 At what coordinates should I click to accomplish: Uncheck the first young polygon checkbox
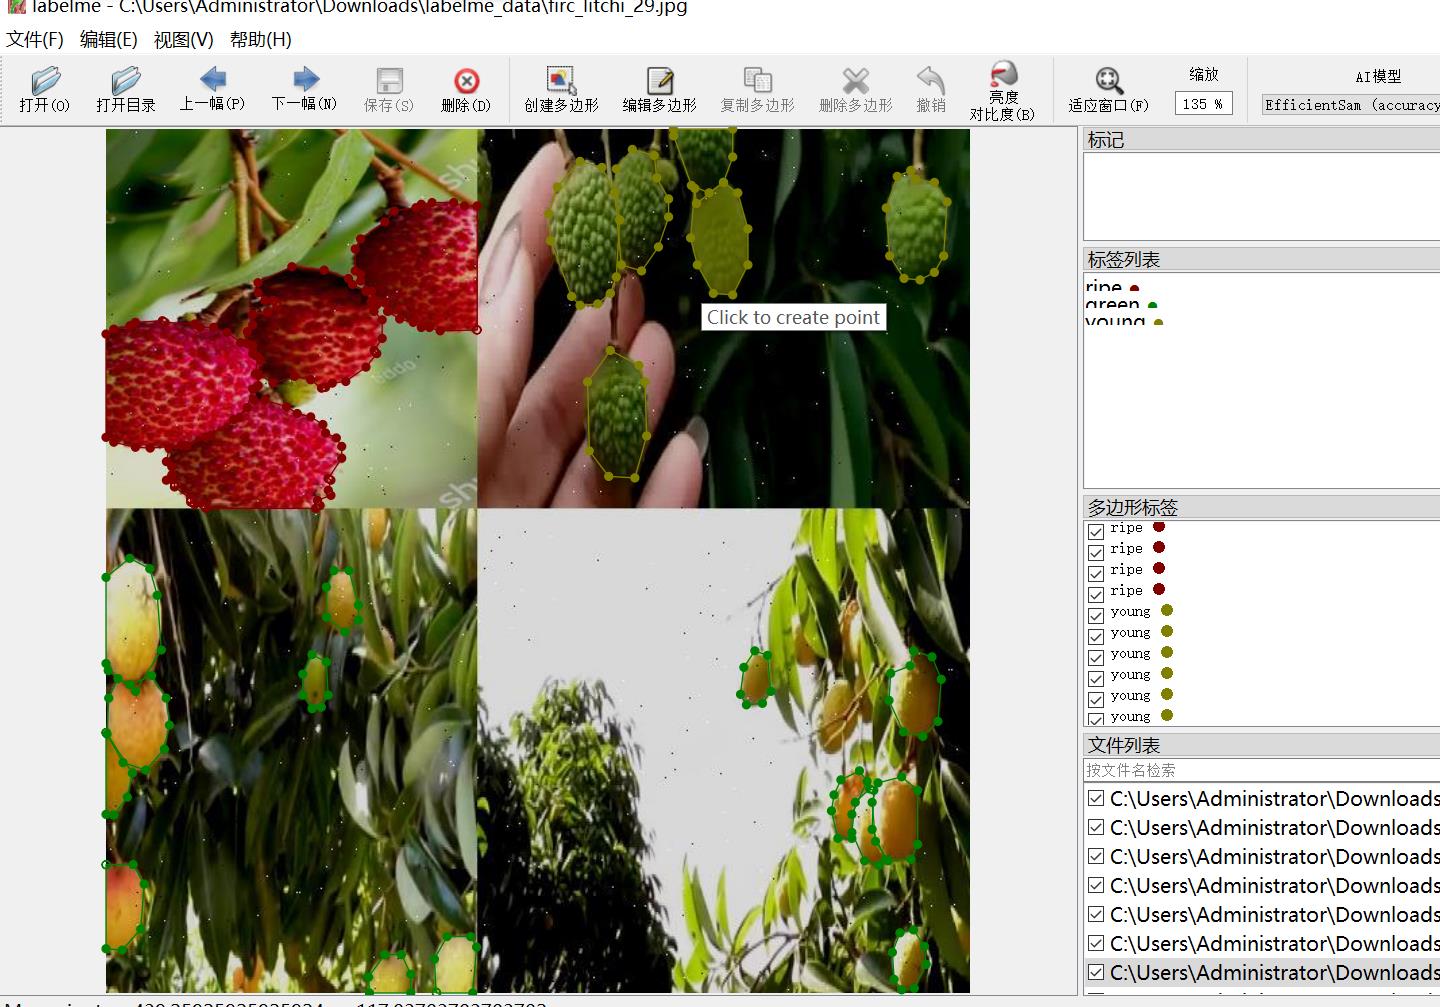pos(1096,615)
